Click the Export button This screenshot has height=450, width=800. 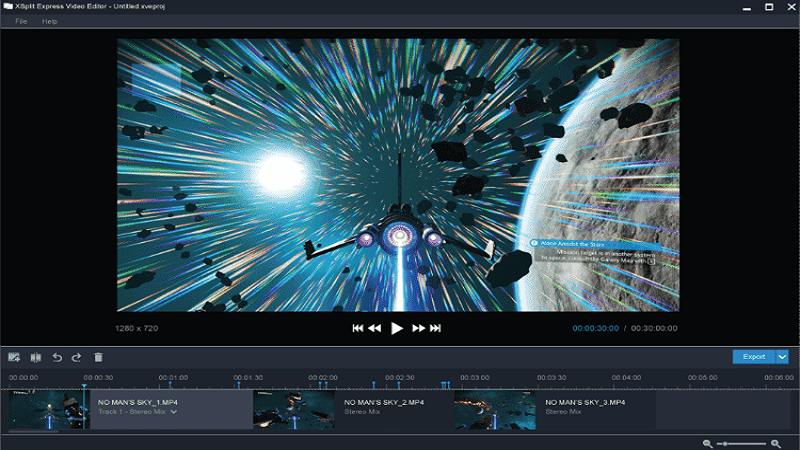coord(753,356)
